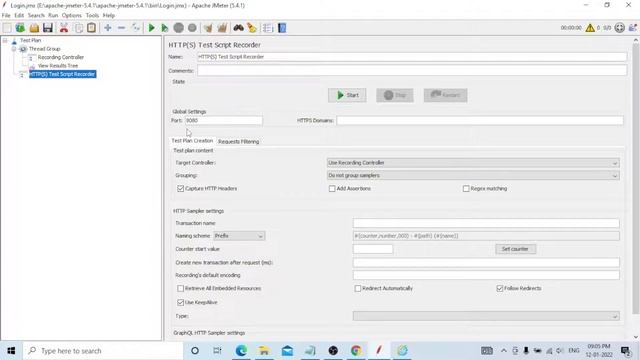
Task: Click the Reset Search icon
Action: tap(252, 28)
